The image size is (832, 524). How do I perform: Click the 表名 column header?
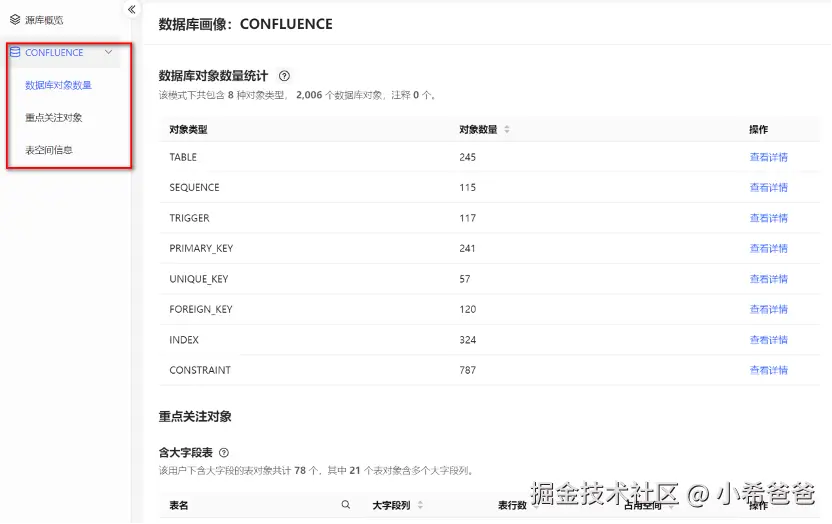click(179, 505)
